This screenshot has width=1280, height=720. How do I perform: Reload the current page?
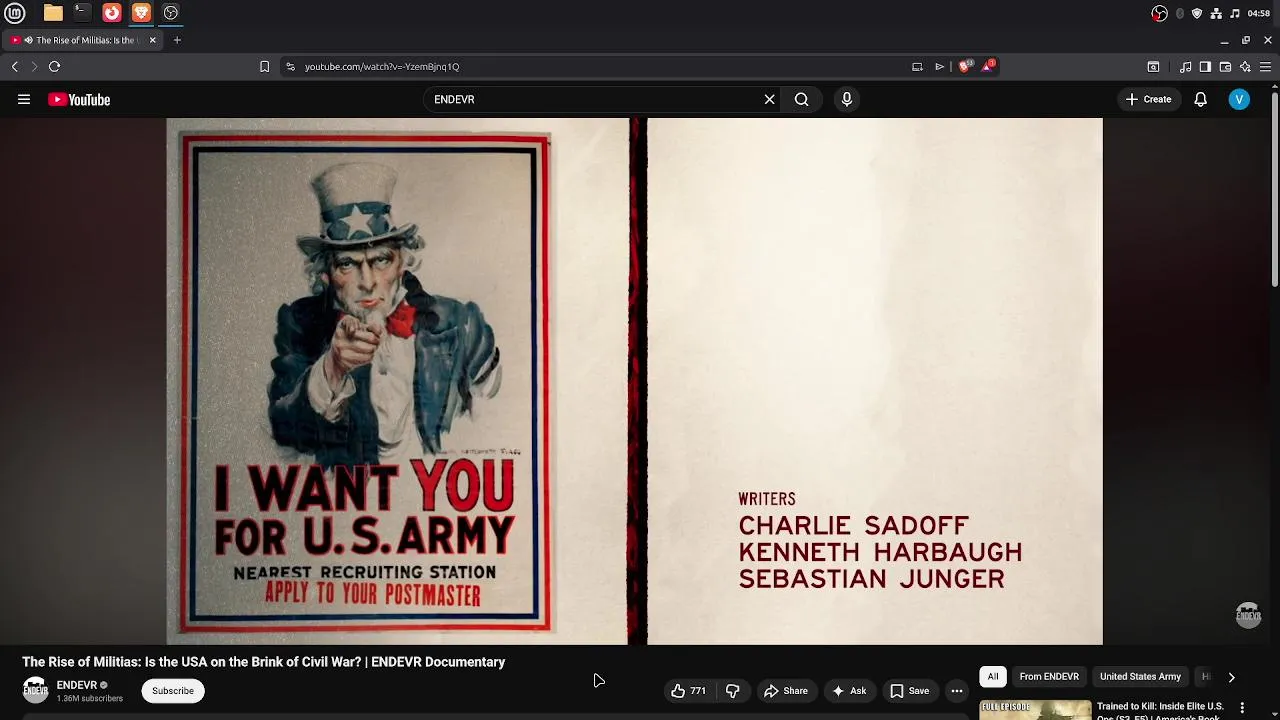[54, 67]
